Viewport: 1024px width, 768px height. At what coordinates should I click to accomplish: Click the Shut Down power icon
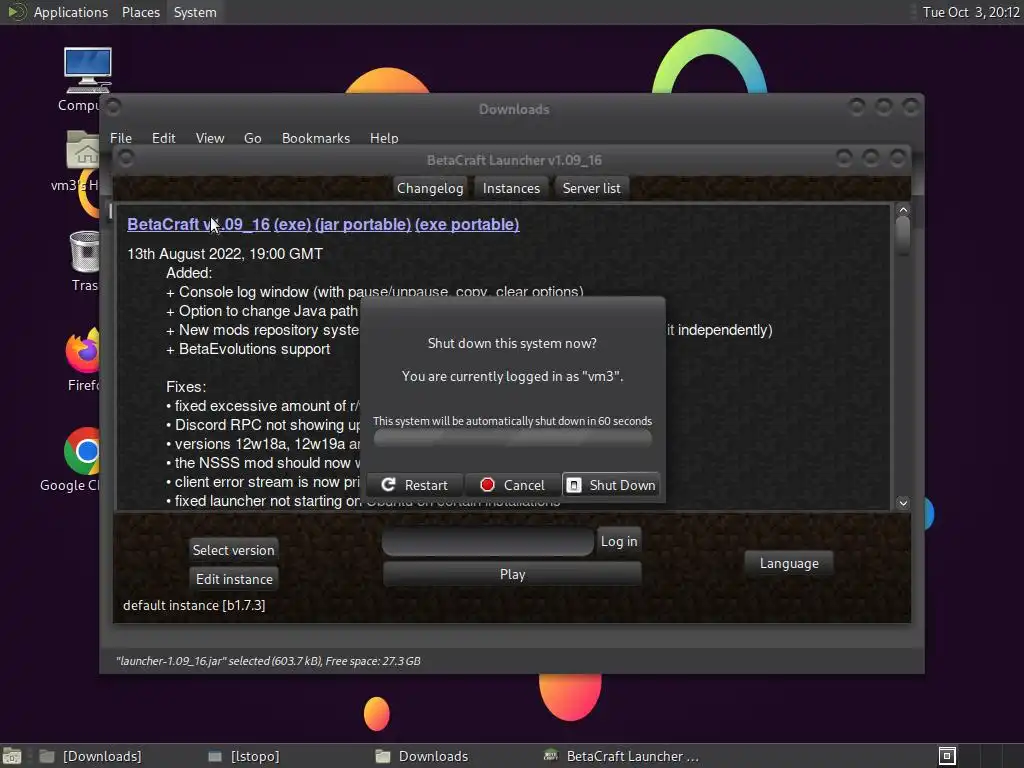point(574,485)
